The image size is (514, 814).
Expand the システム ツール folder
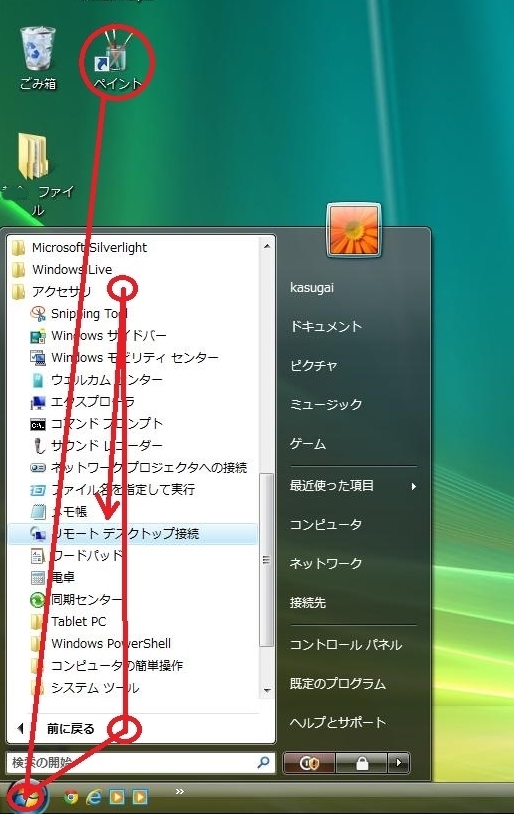pos(85,688)
